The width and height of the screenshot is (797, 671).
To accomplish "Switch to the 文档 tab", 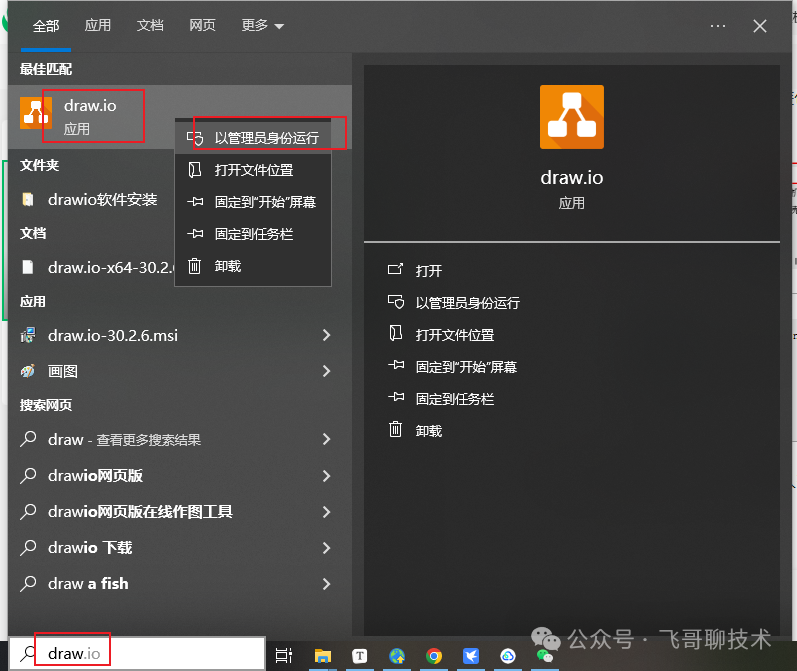I will (150, 25).
